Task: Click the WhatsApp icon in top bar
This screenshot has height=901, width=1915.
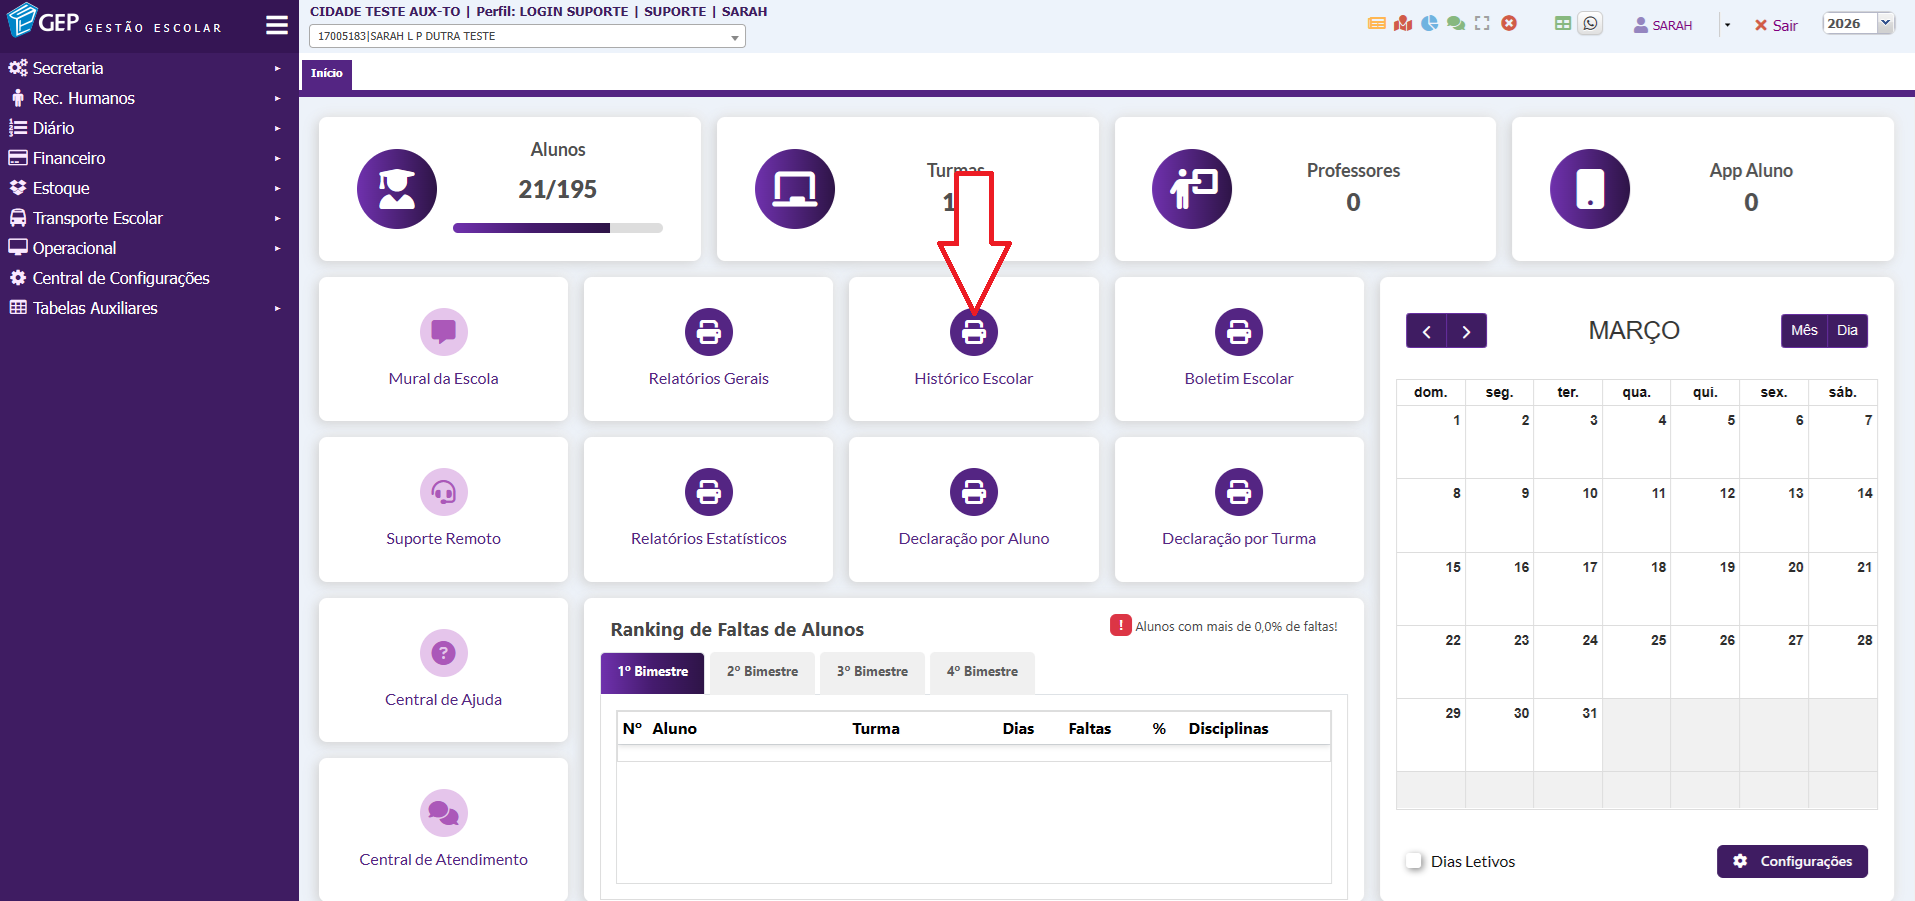Action: (1590, 24)
